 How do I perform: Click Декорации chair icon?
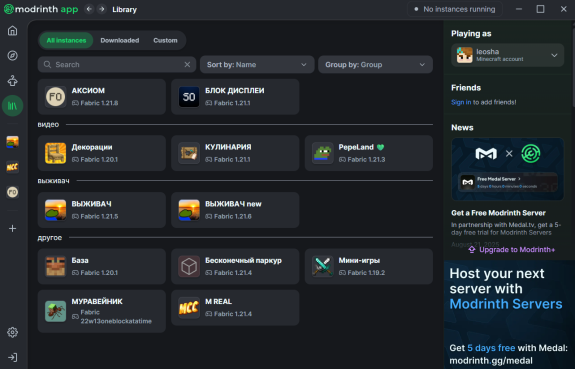click(x=55, y=153)
